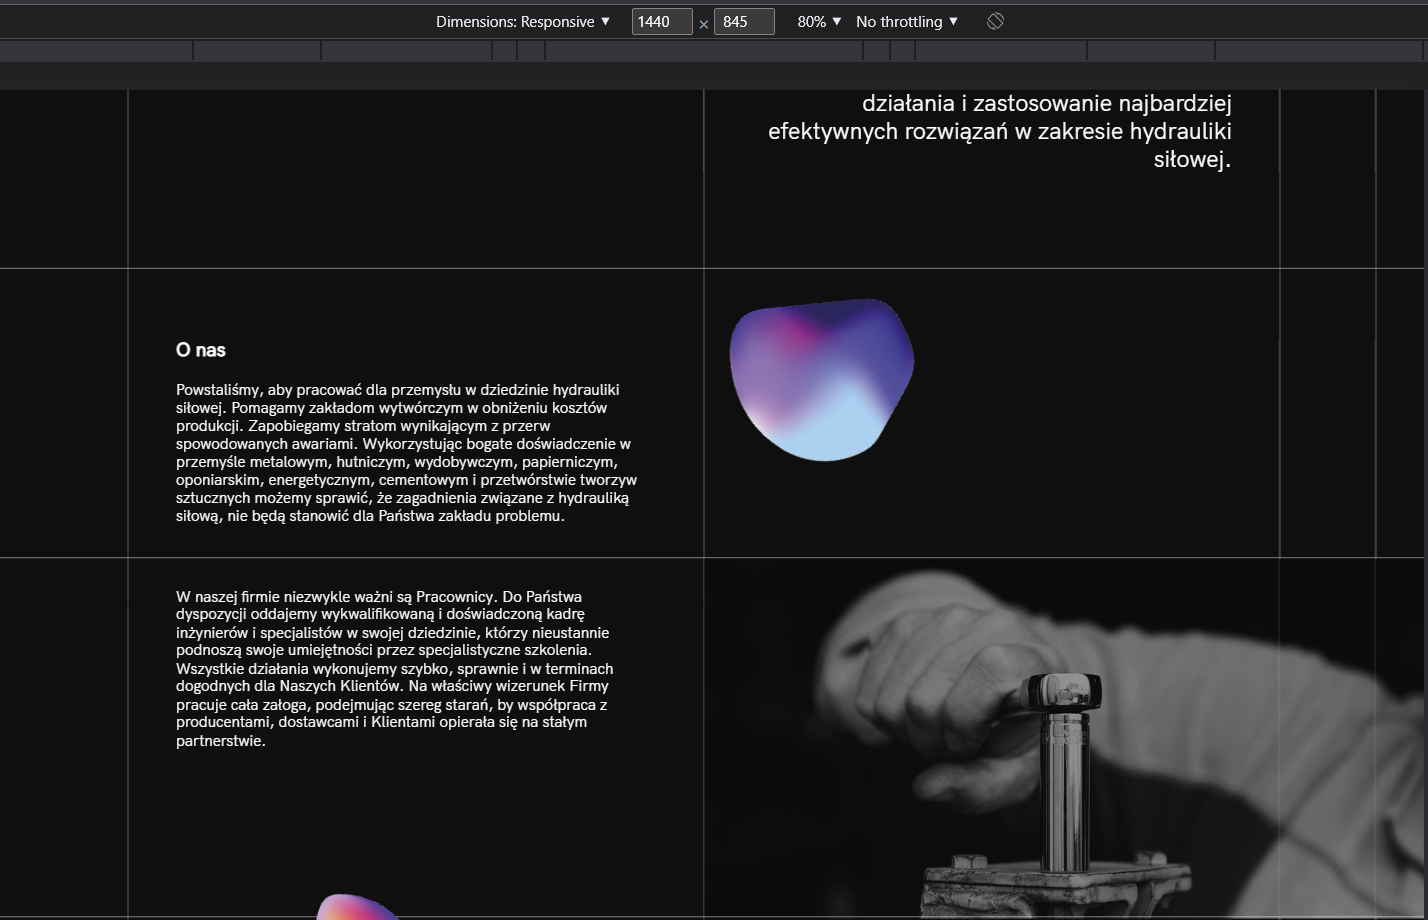Click the rightmost segment of the width preset bar
Viewport: 1428px width, 920px height.
coord(1321,51)
